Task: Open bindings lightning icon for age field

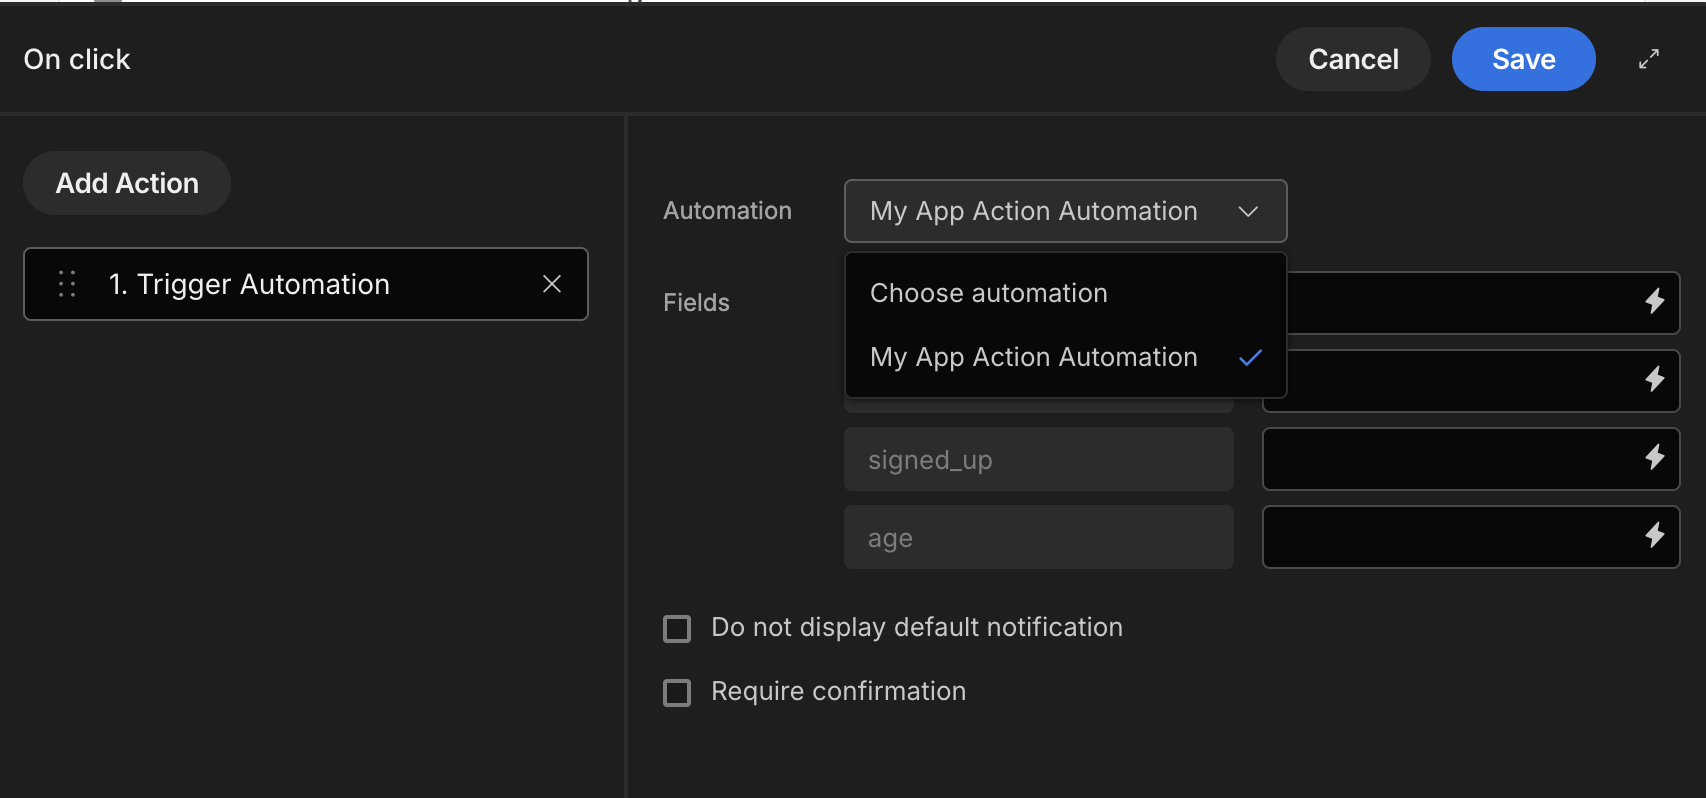Action: click(x=1655, y=536)
